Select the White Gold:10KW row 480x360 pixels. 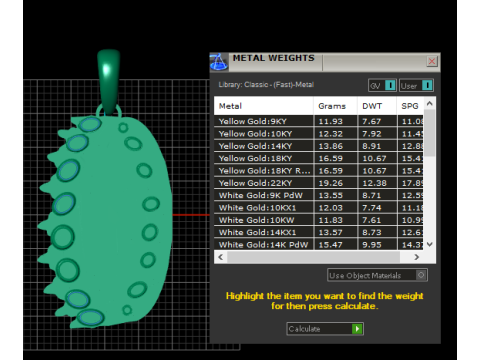pyautogui.click(x=318, y=220)
